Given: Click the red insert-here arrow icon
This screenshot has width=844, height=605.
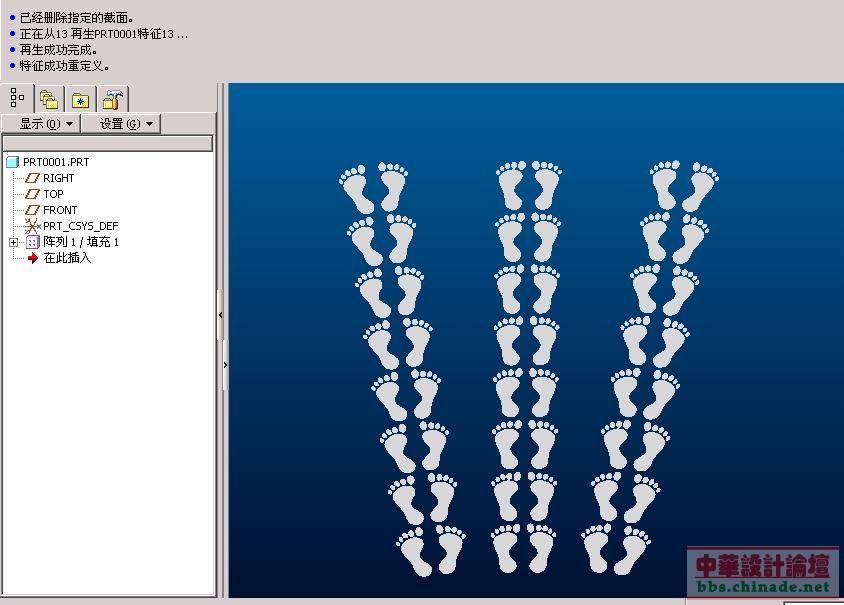Looking at the screenshot, I should [33, 258].
